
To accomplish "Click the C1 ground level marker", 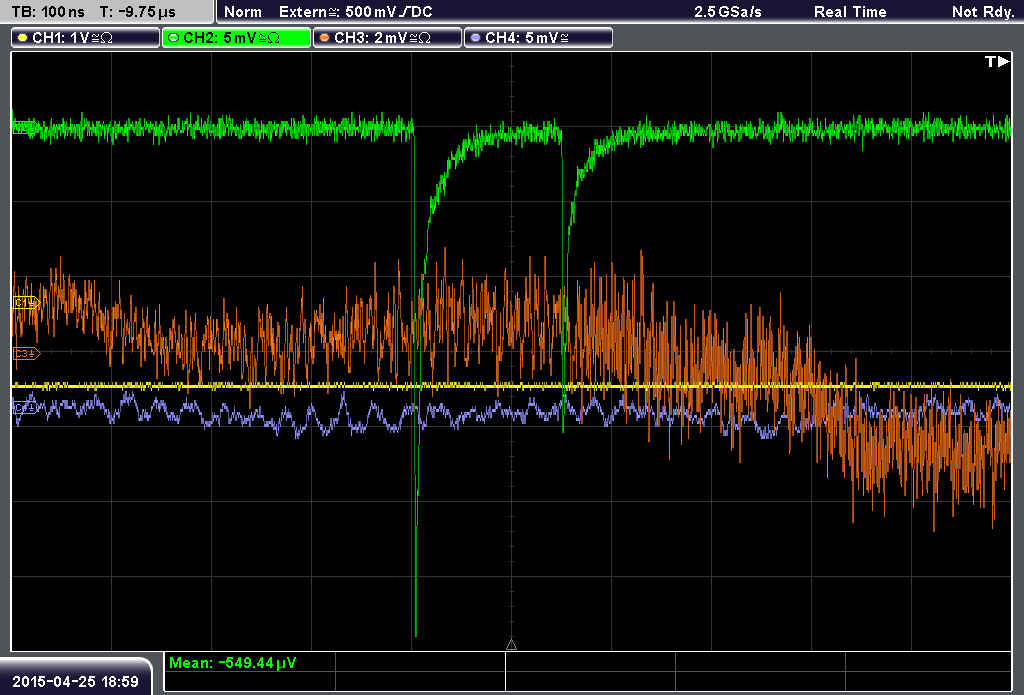I will click(26, 302).
